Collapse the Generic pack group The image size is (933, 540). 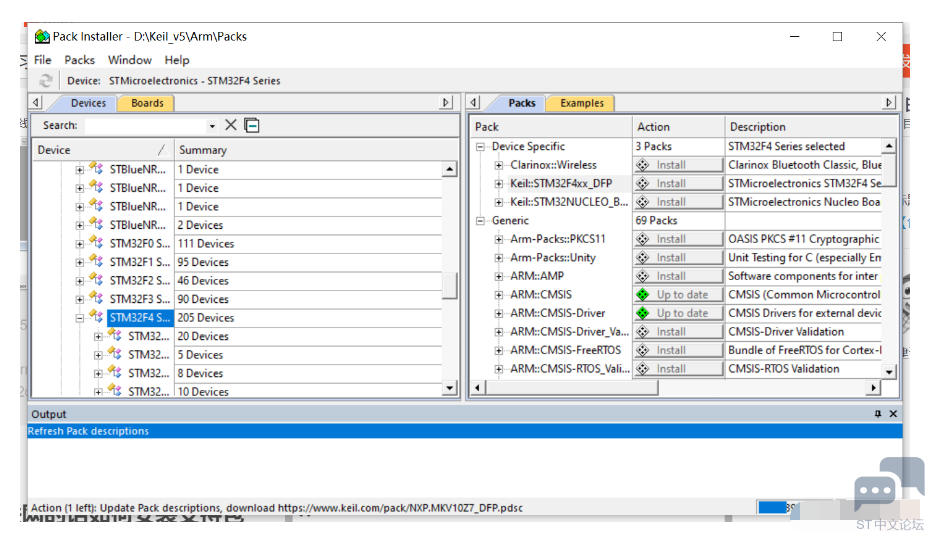pos(480,221)
